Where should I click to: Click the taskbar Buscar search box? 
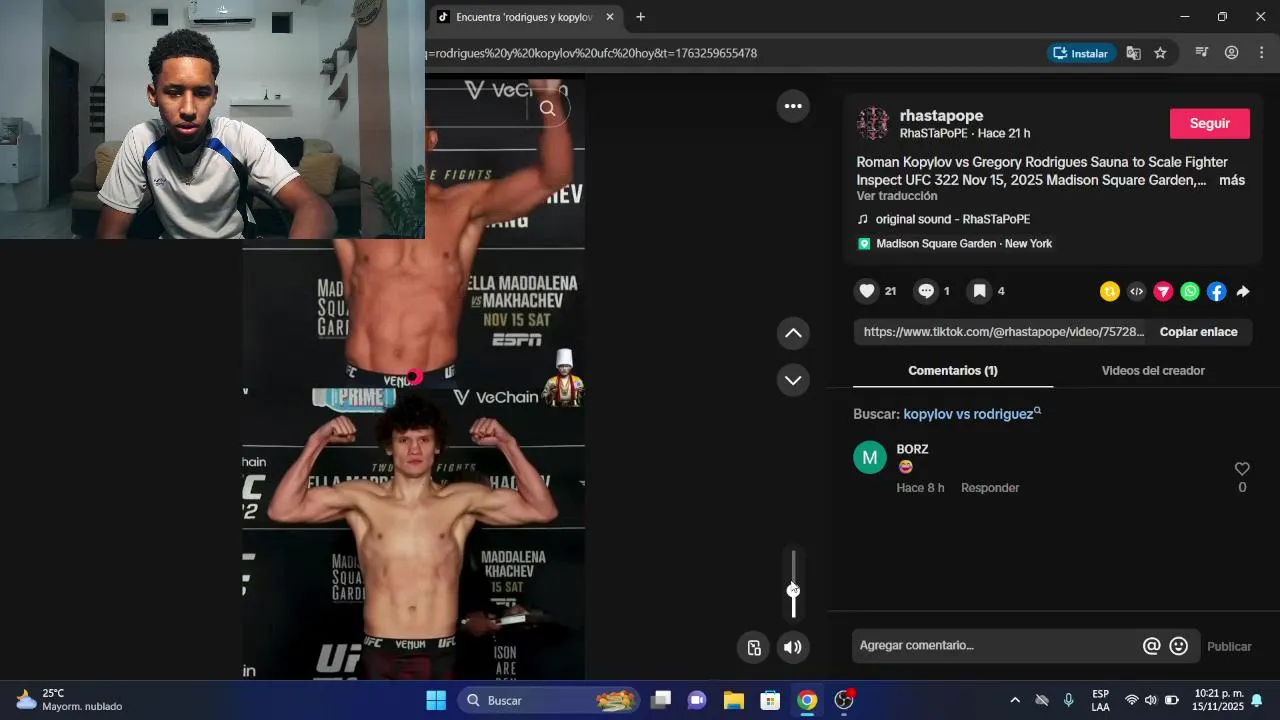(x=550, y=700)
